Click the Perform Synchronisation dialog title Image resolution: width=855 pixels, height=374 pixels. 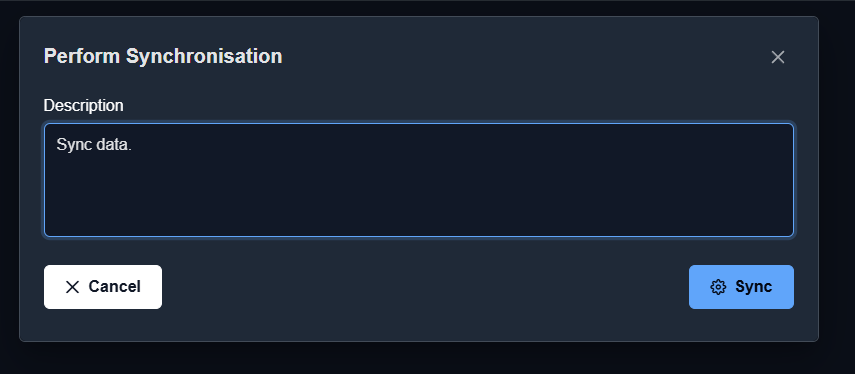[x=163, y=56]
